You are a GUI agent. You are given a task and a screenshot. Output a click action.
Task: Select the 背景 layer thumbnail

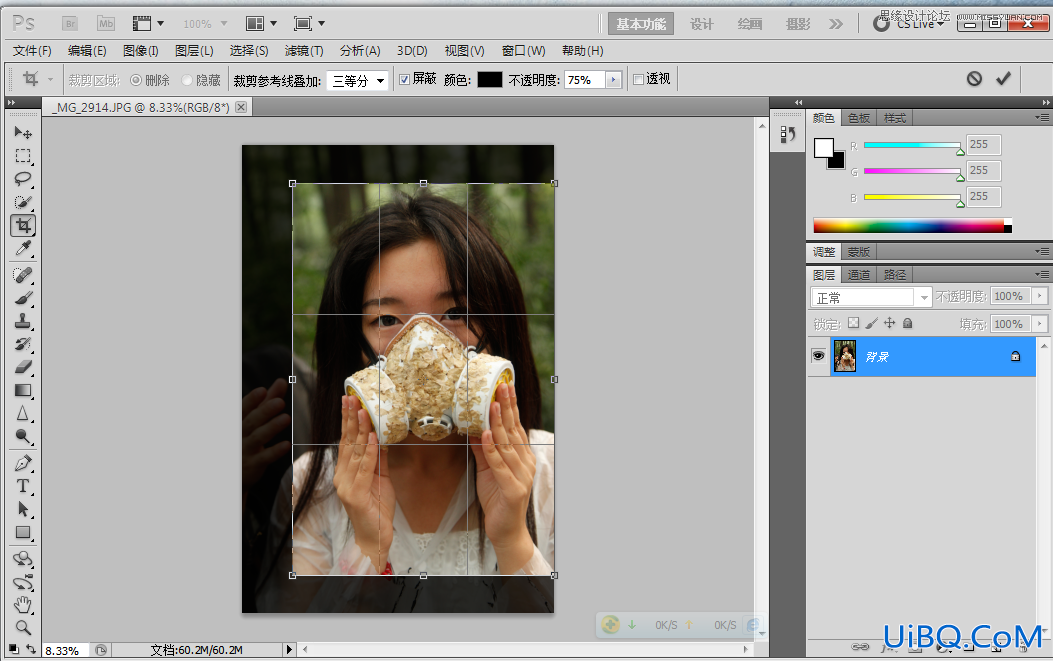click(845, 356)
